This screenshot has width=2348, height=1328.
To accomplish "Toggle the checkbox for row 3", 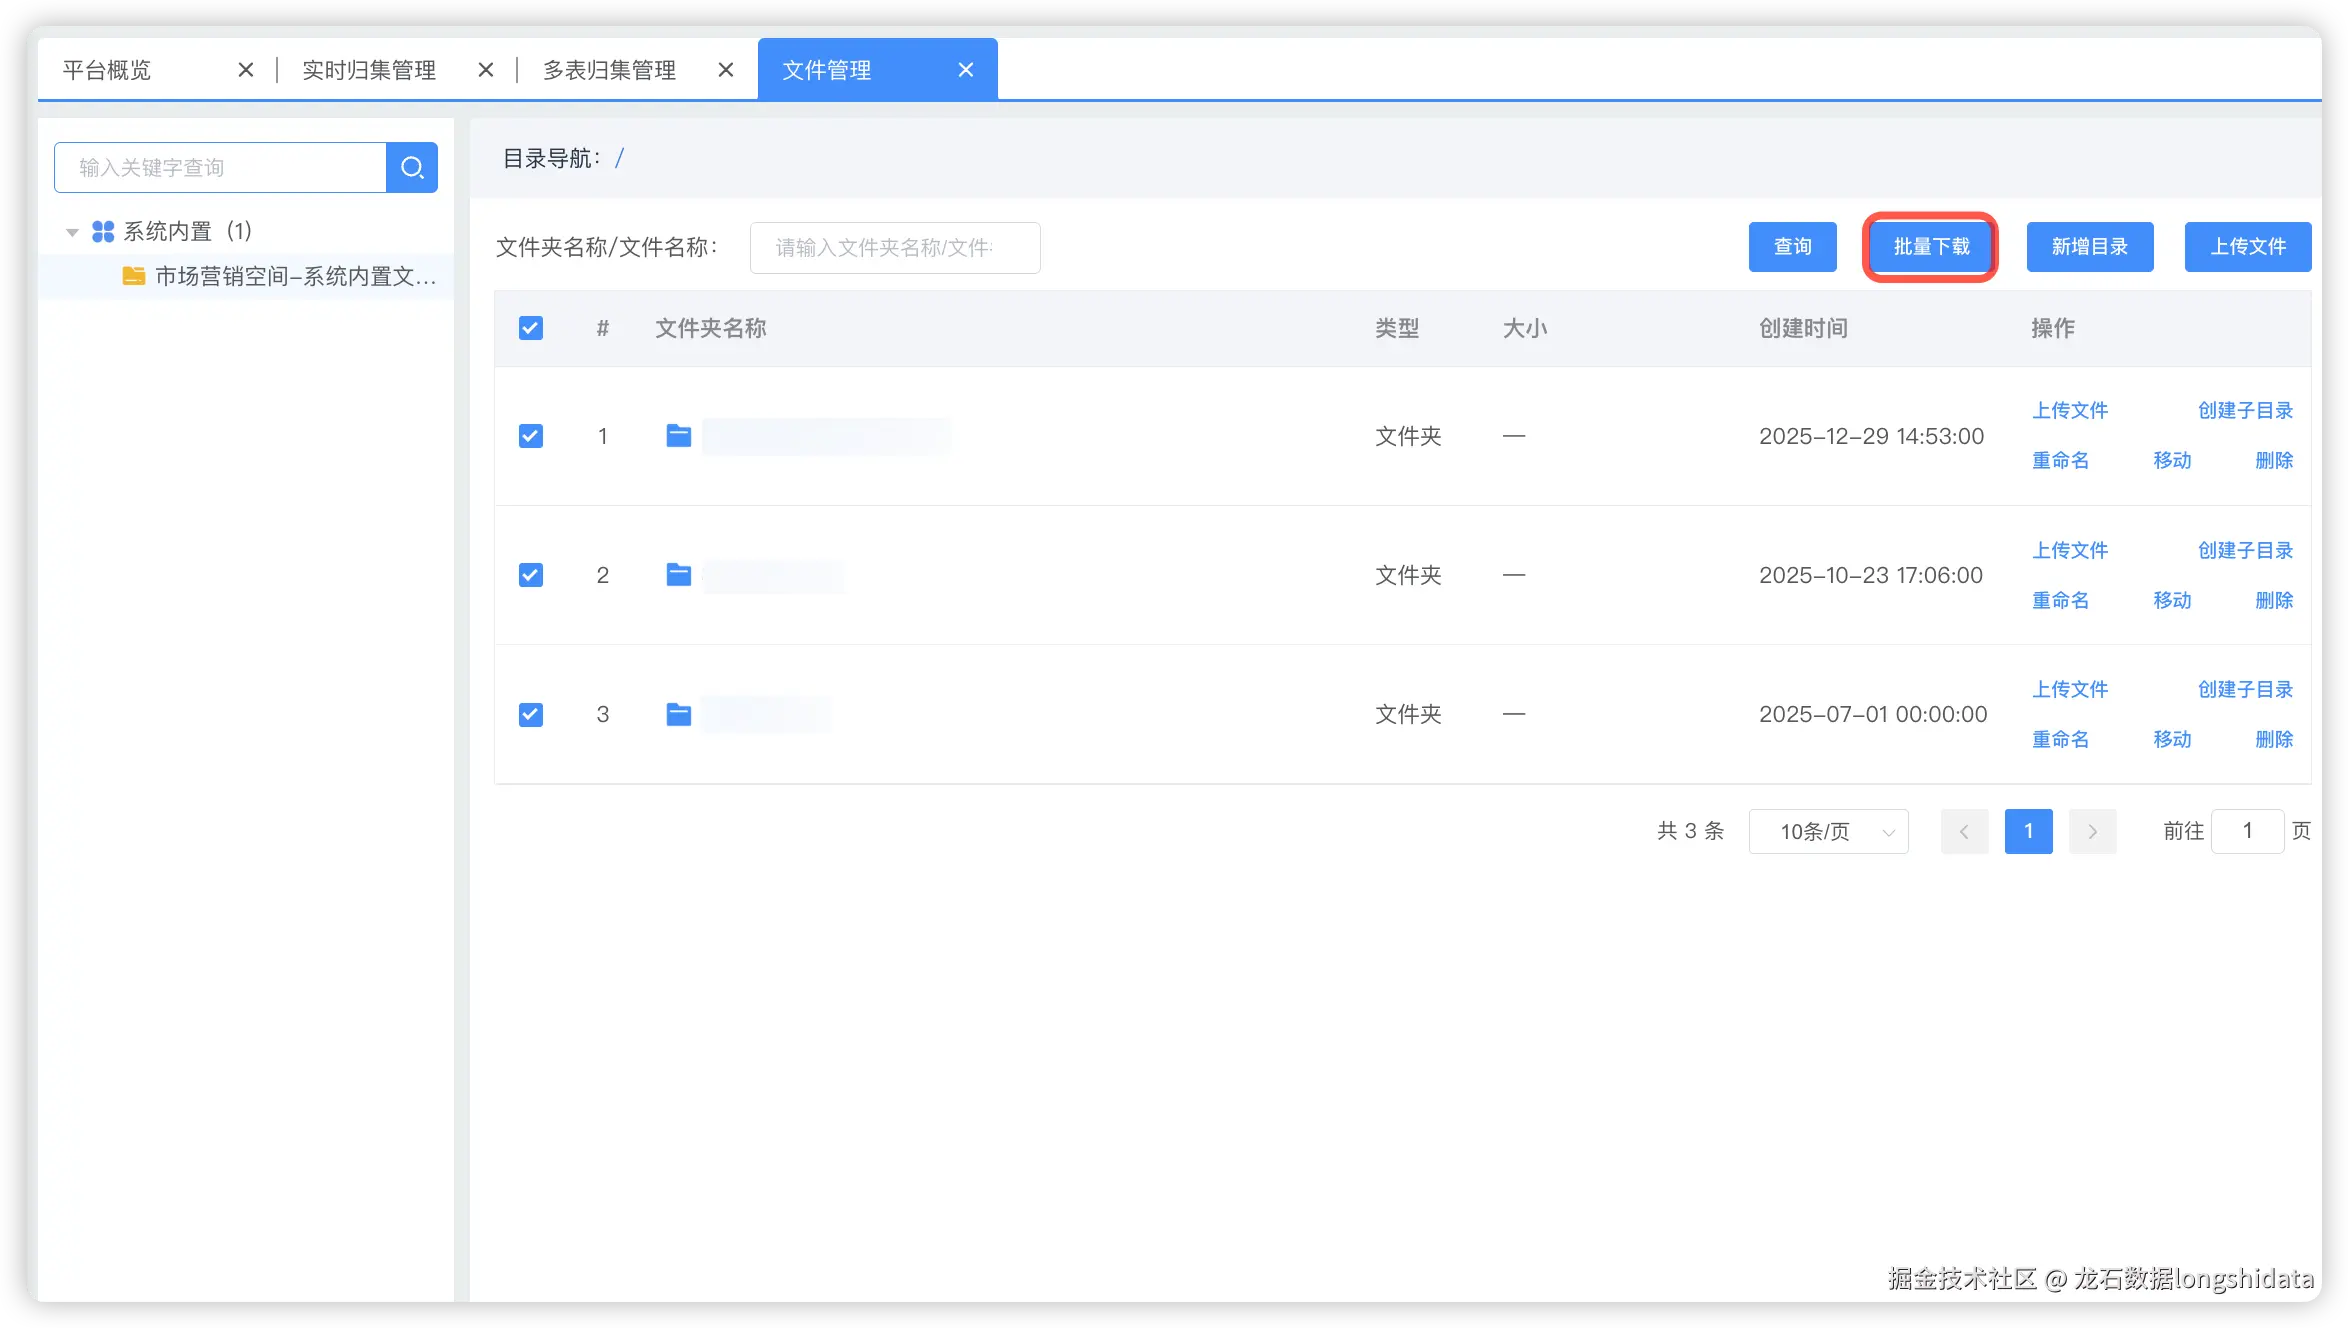I will [531, 714].
